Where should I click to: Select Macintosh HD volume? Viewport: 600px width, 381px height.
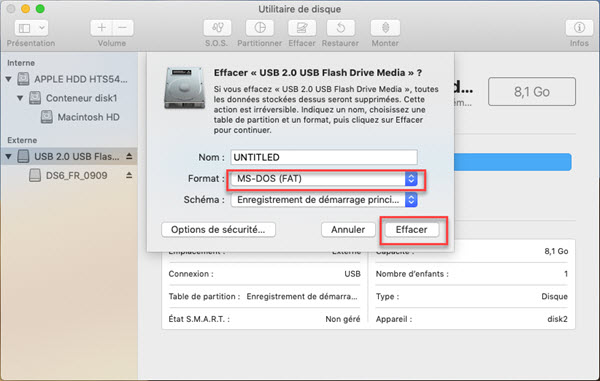click(x=80, y=117)
